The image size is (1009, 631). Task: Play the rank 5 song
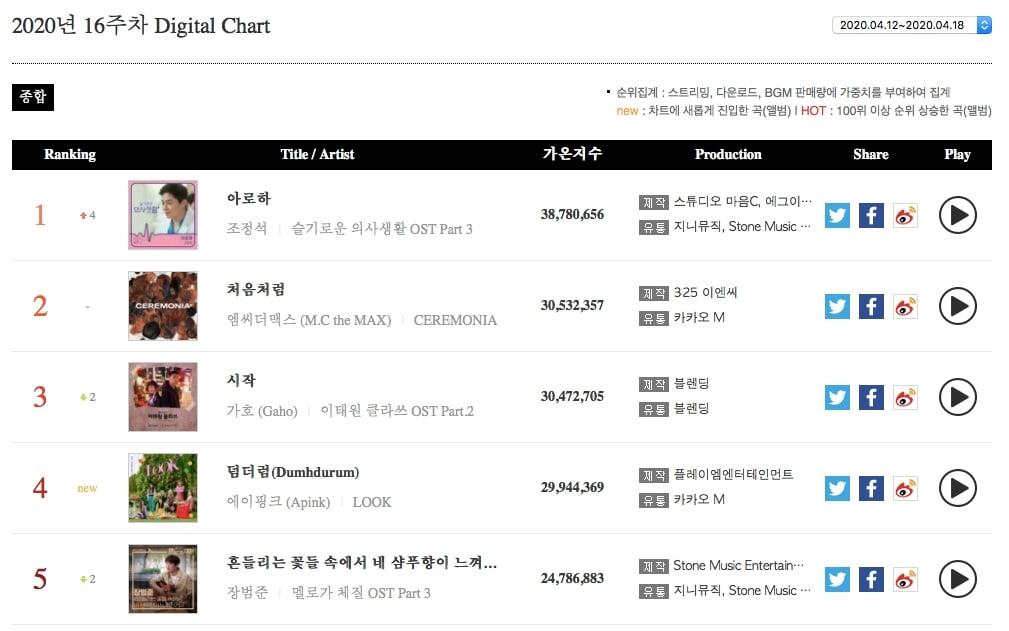(x=957, y=579)
